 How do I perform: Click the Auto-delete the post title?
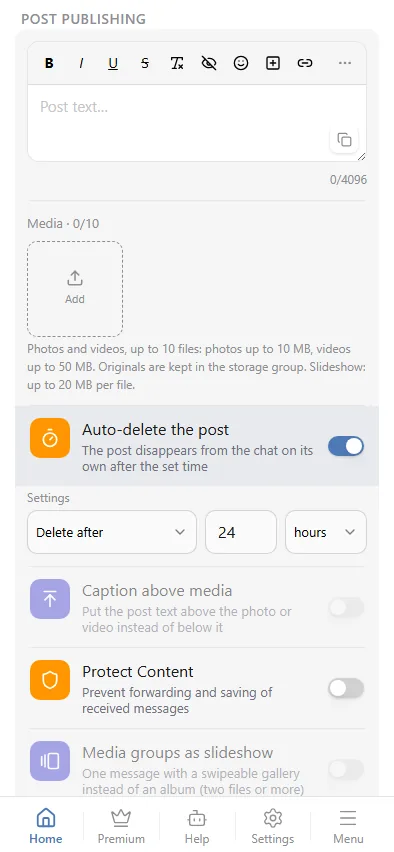(155, 429)
